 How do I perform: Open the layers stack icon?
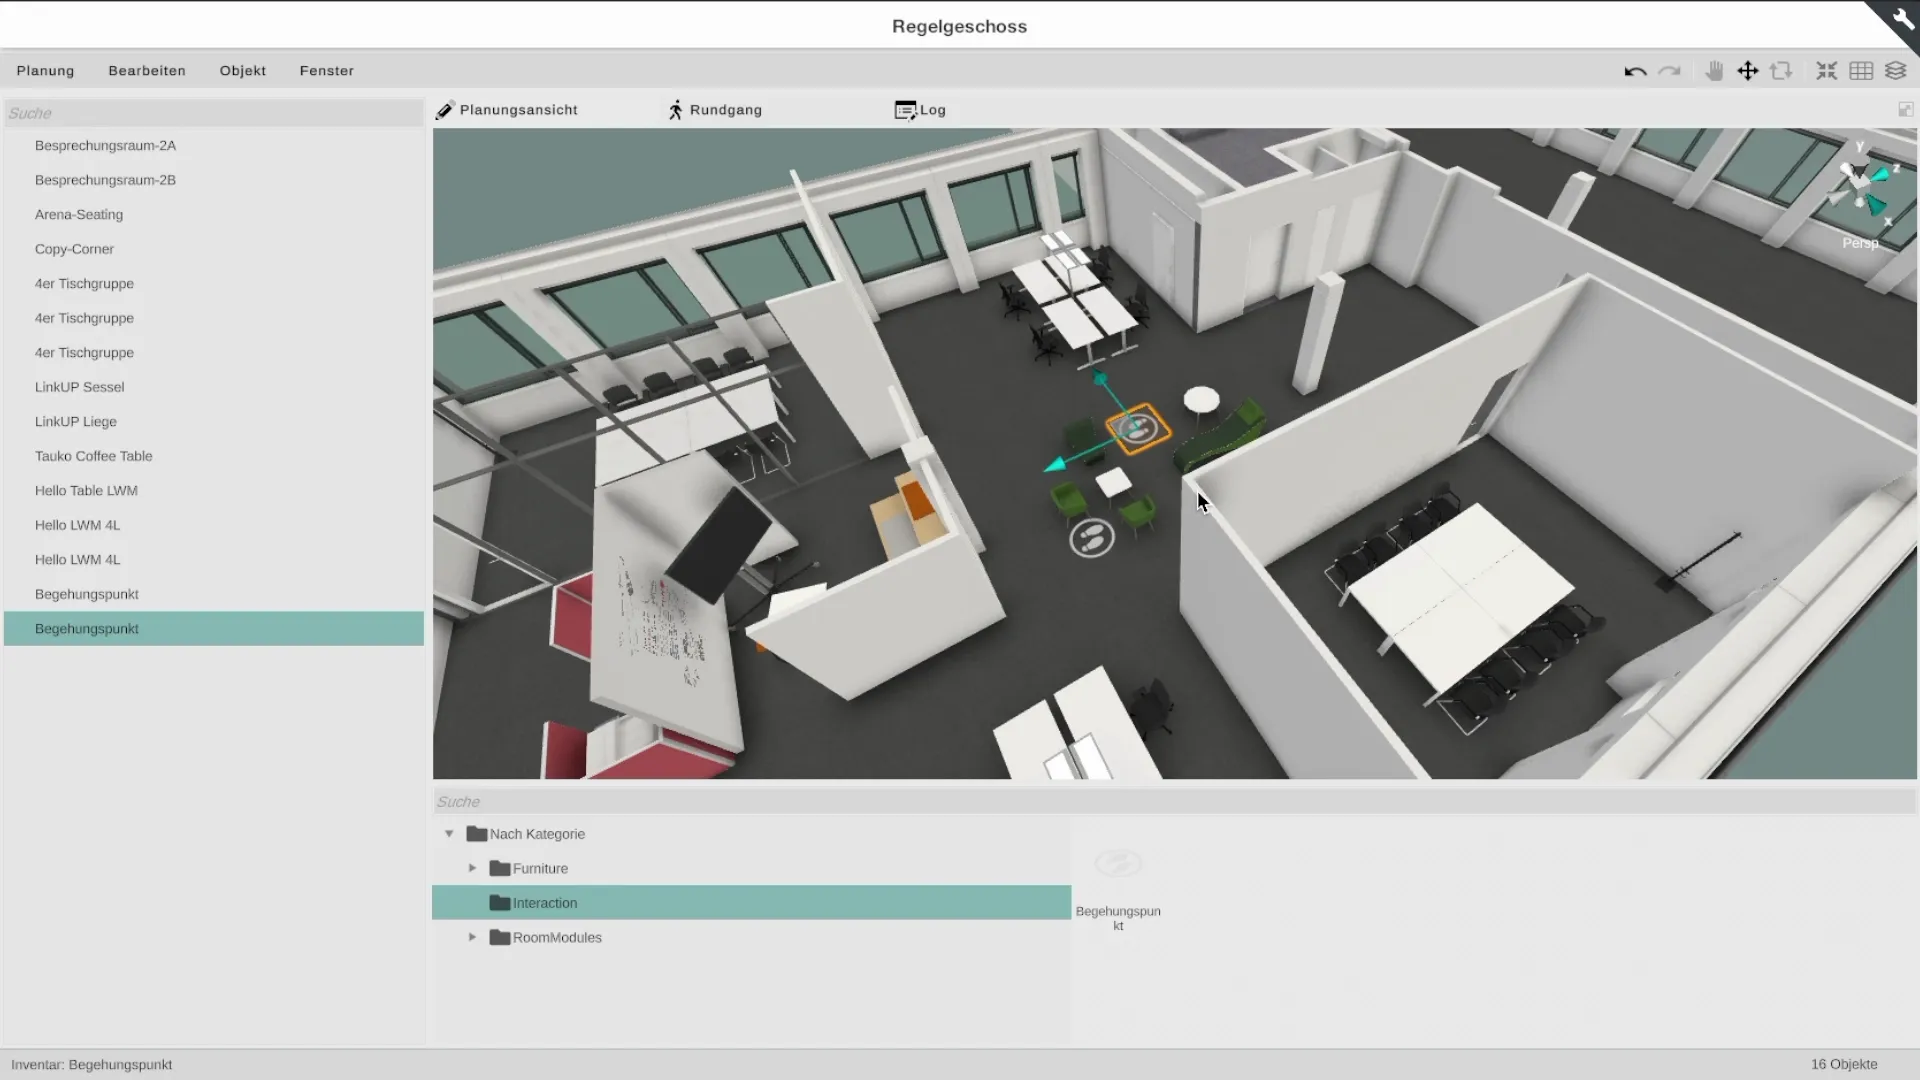coord(1895,71)
